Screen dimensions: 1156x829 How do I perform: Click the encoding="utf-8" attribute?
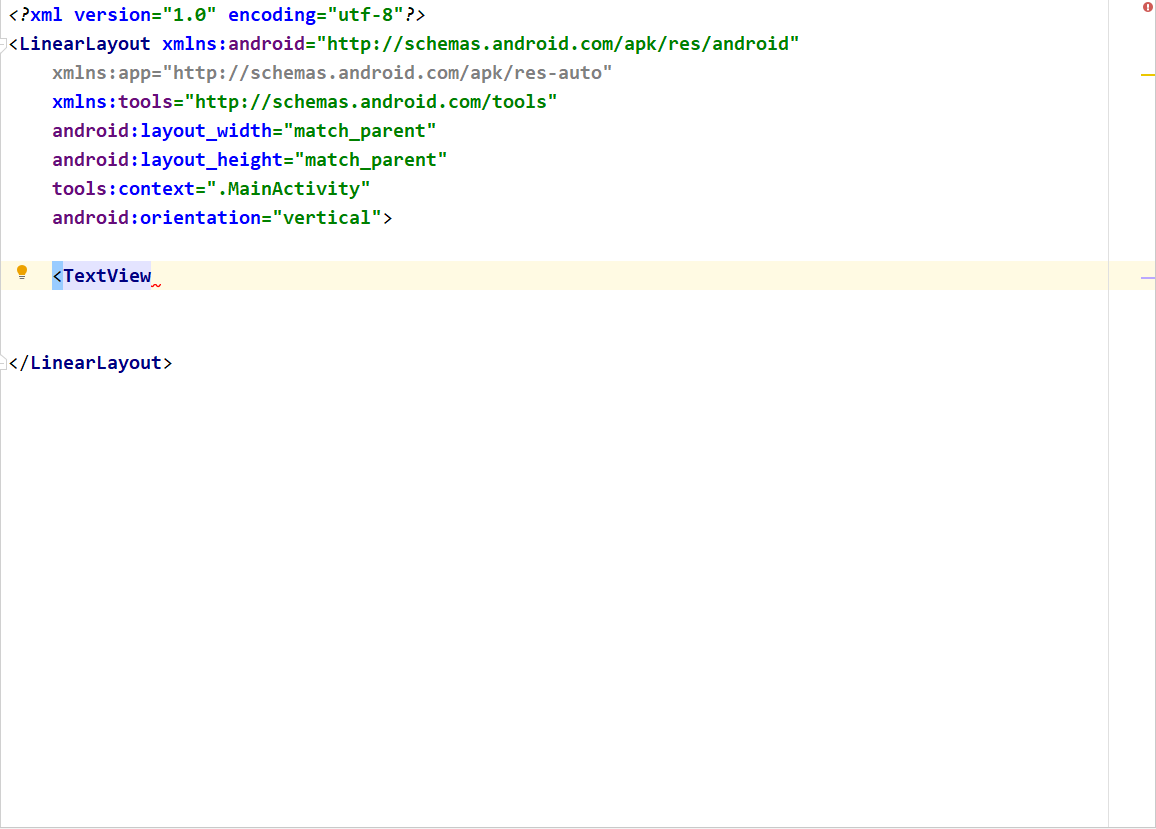pos(316,15)
